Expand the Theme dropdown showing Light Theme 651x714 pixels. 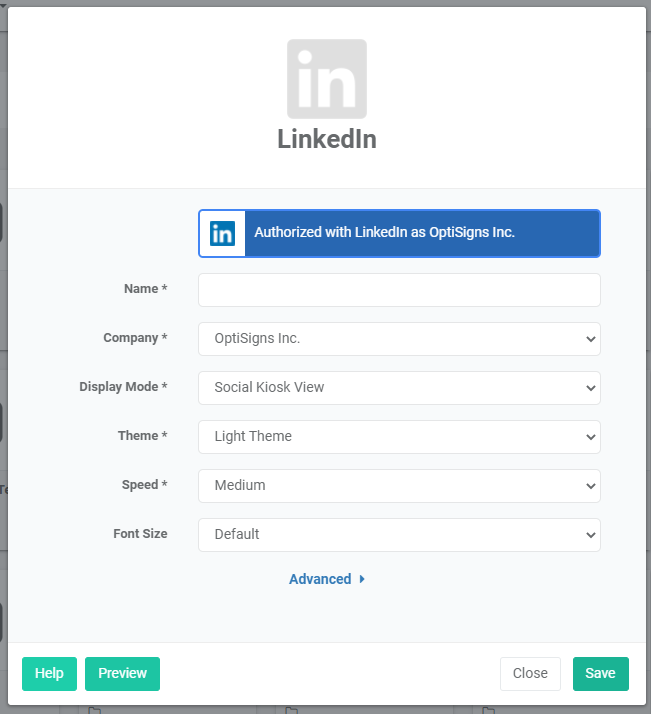point(399,437)
